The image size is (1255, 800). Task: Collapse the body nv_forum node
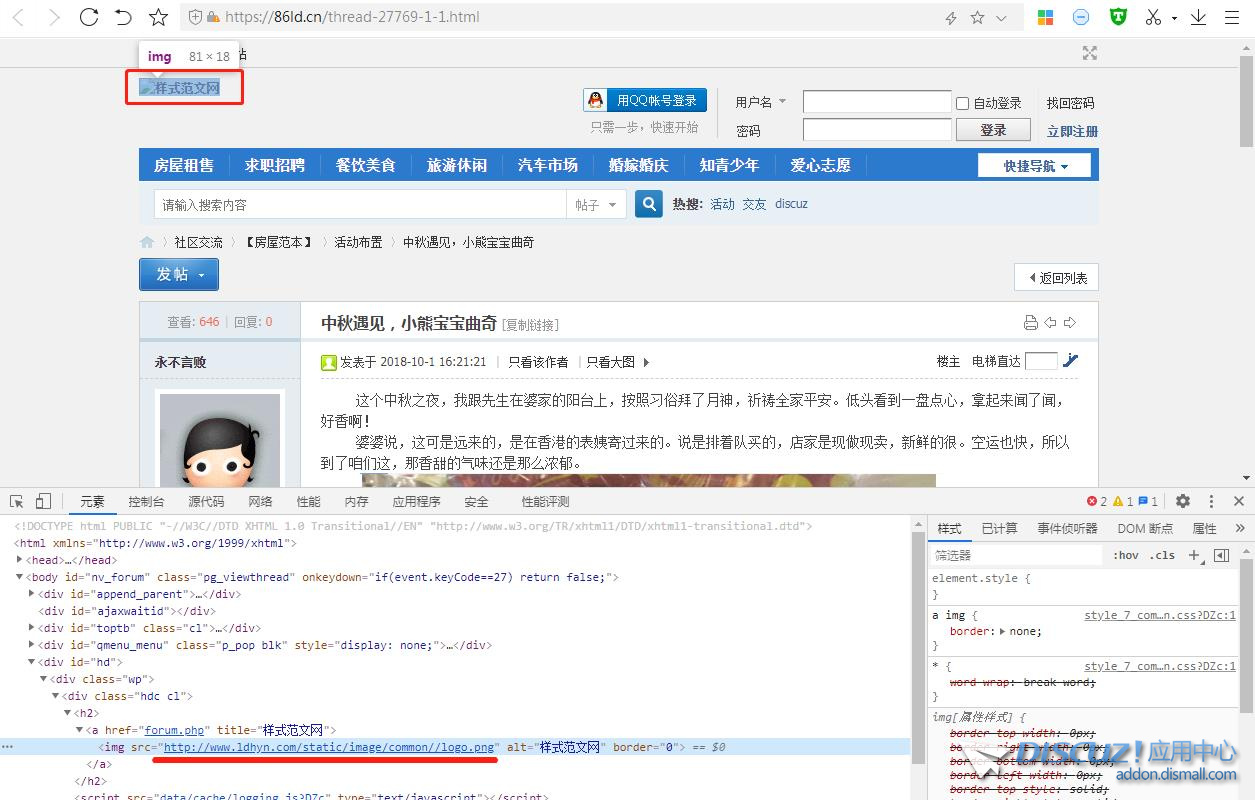(x=20, y=577)
